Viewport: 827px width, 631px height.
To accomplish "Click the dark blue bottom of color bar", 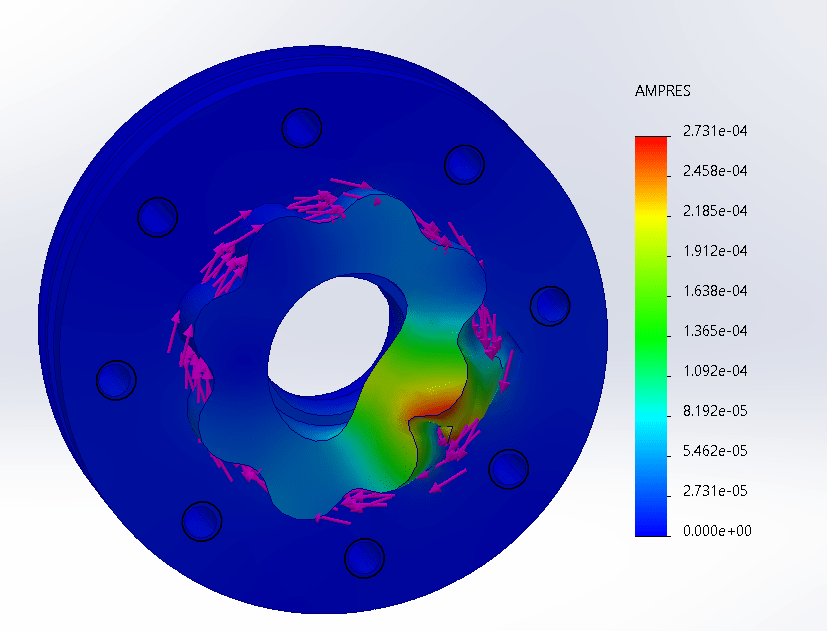I will coord(649,525).
